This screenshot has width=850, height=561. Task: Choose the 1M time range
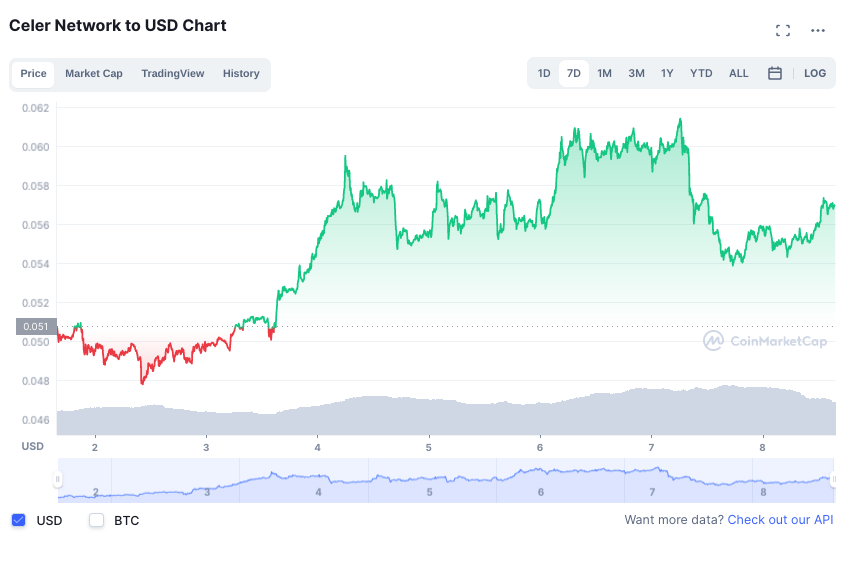coord(604,73)
